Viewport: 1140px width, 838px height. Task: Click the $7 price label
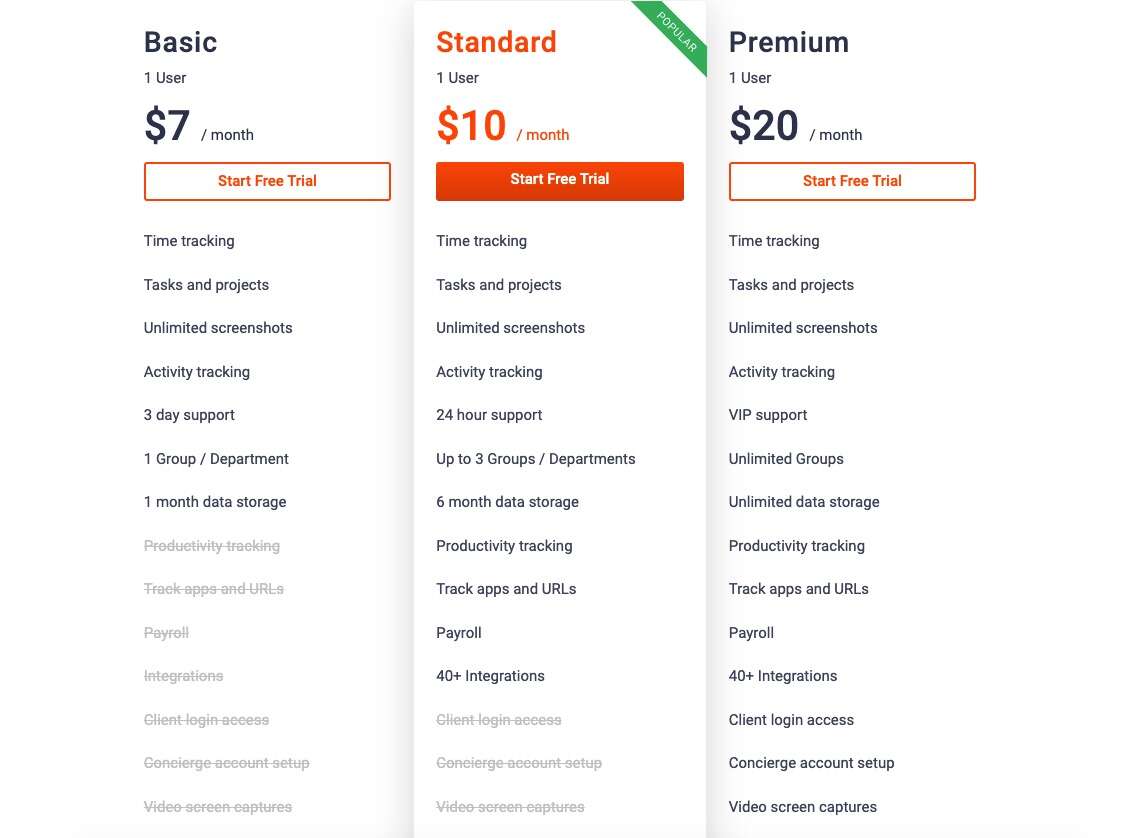166,126
